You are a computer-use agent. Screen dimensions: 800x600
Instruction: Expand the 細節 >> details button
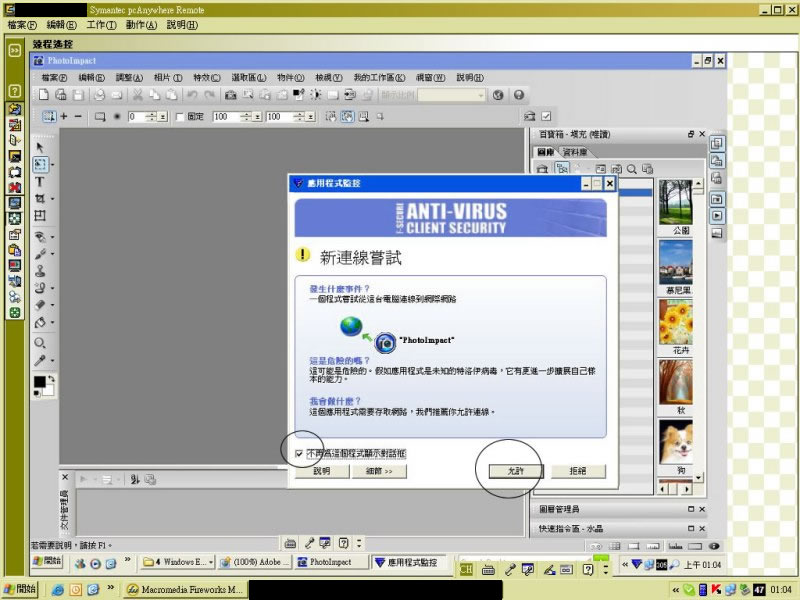click(379, 471)
